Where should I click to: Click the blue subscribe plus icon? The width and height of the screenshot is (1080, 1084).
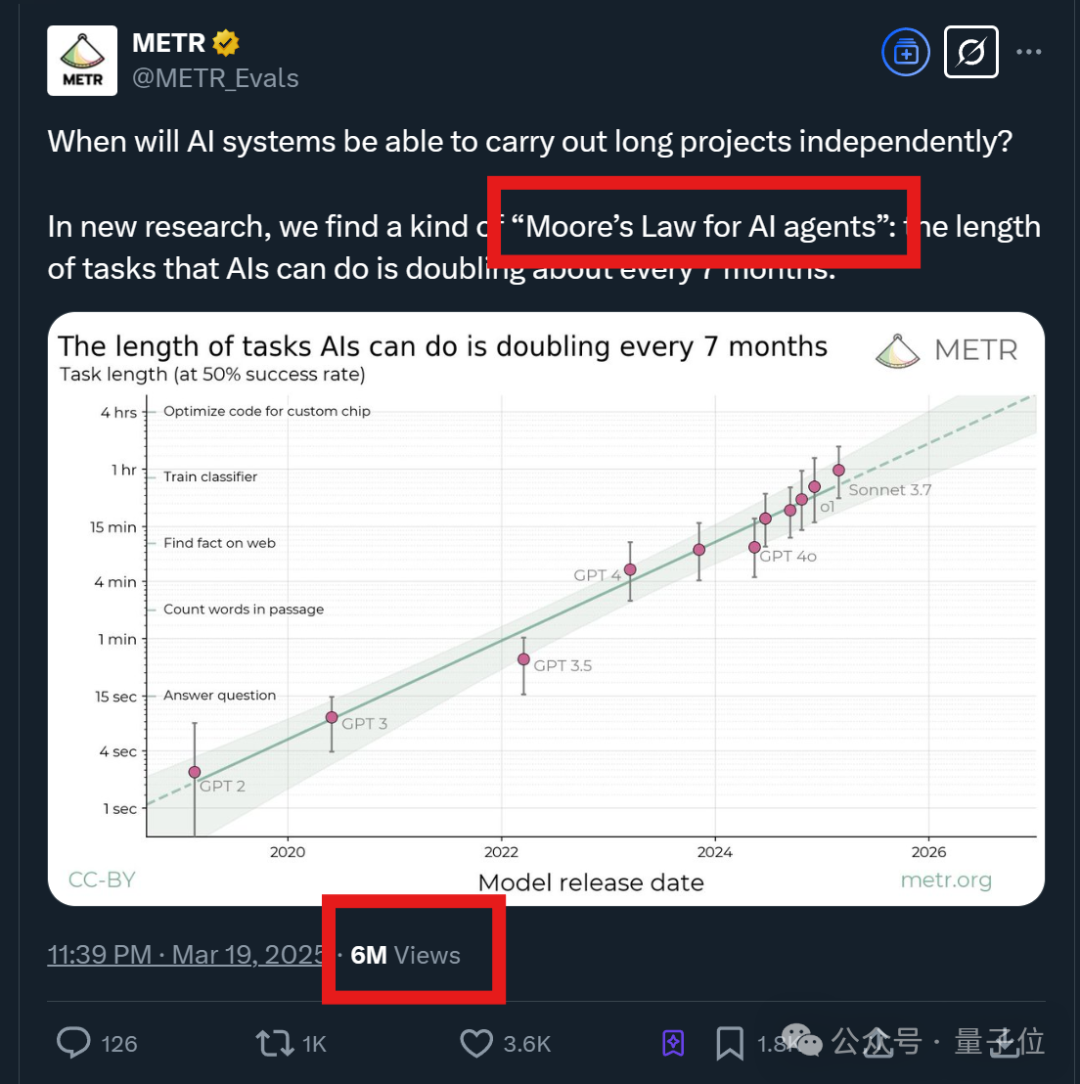(905, 52)
